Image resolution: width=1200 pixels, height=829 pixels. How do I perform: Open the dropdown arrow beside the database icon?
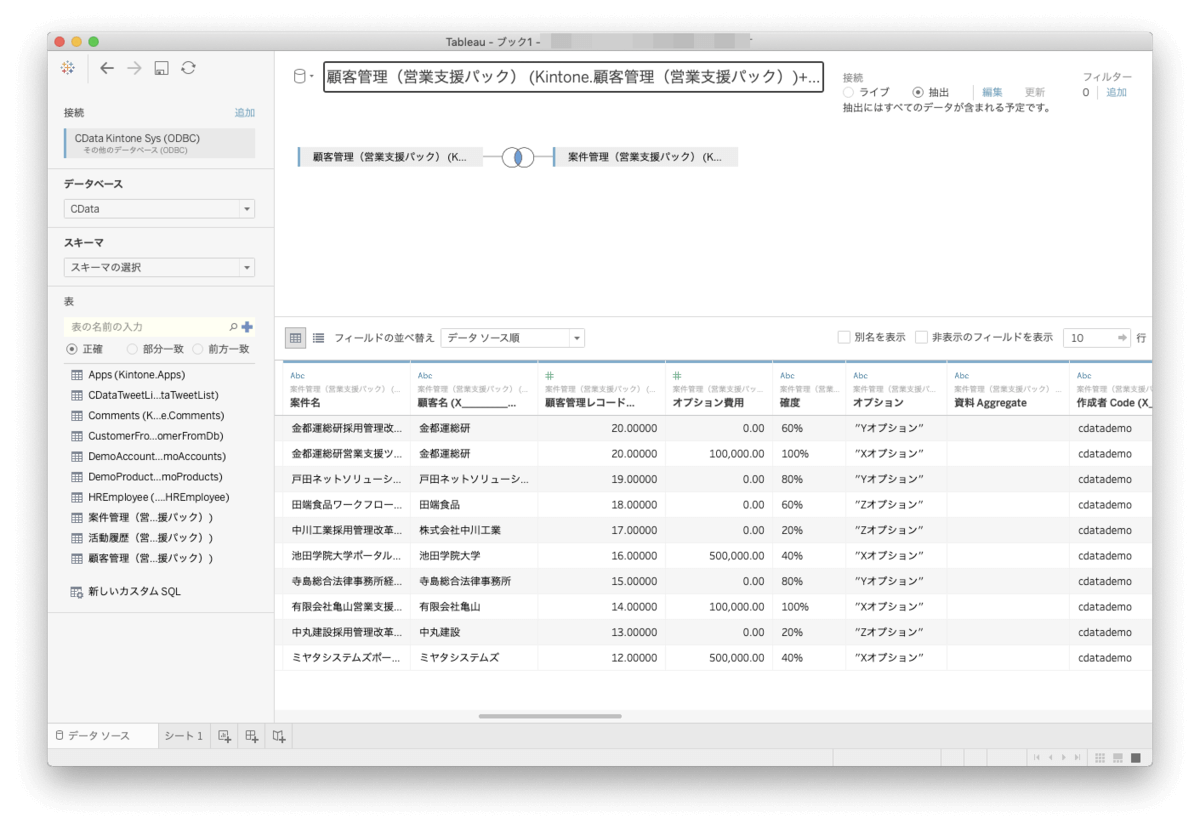click(x=312, y=78)
